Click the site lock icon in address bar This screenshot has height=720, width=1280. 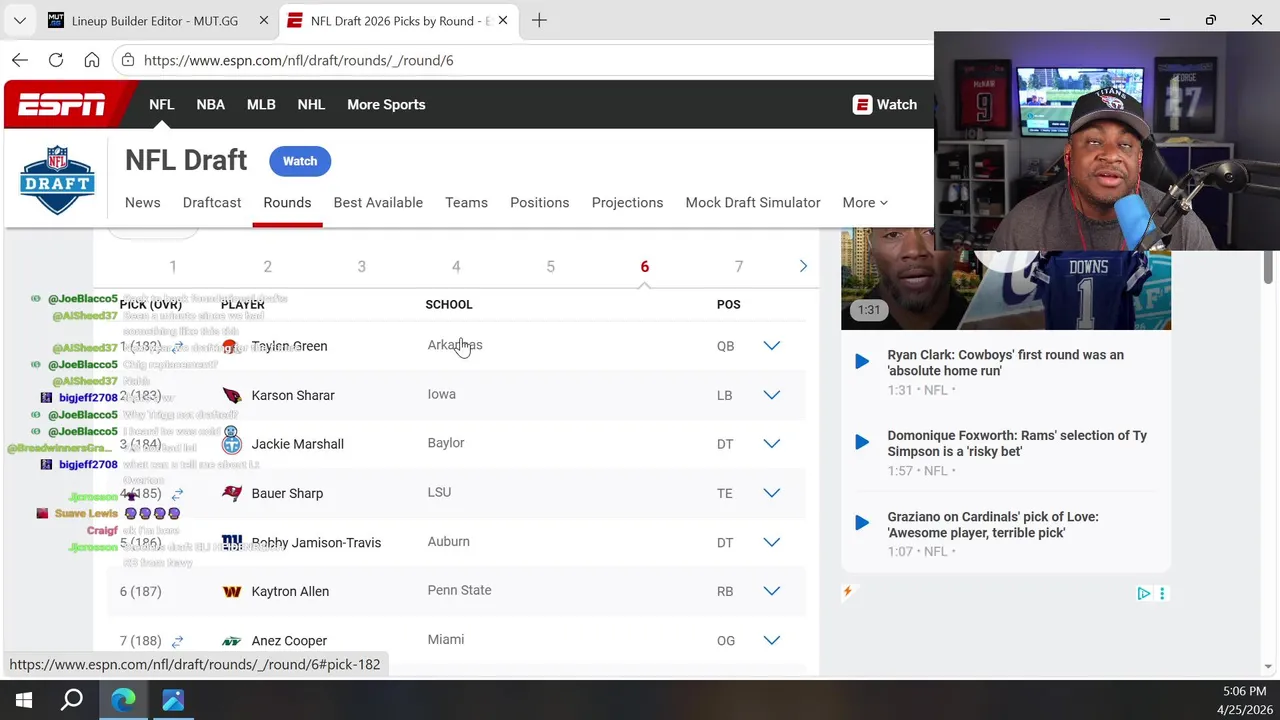128,60
